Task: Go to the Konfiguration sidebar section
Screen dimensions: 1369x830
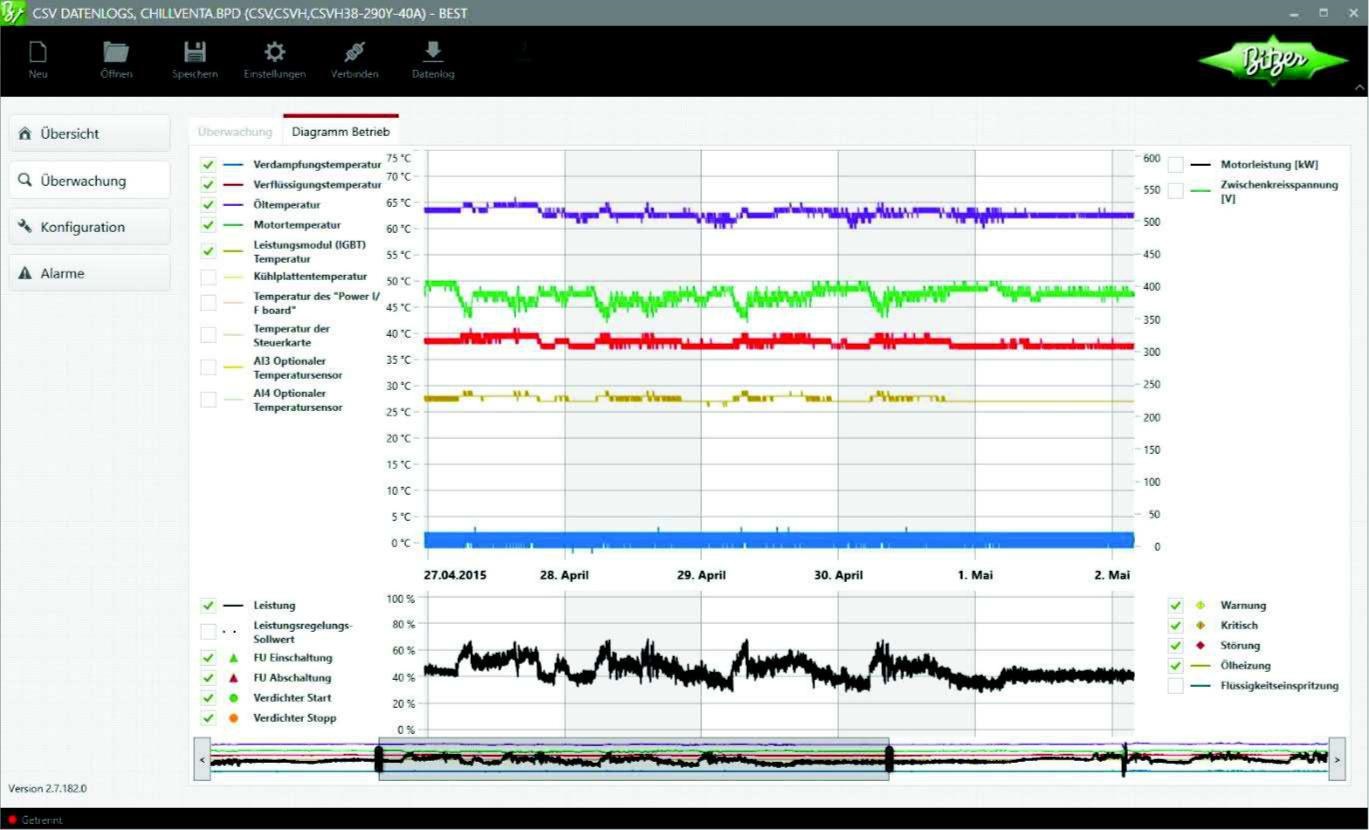Action: point(89,227)
